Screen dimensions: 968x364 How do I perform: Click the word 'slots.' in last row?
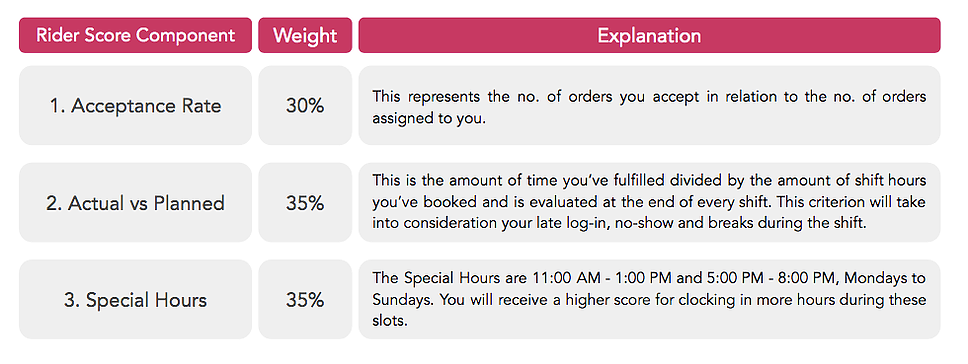[390, 322]
